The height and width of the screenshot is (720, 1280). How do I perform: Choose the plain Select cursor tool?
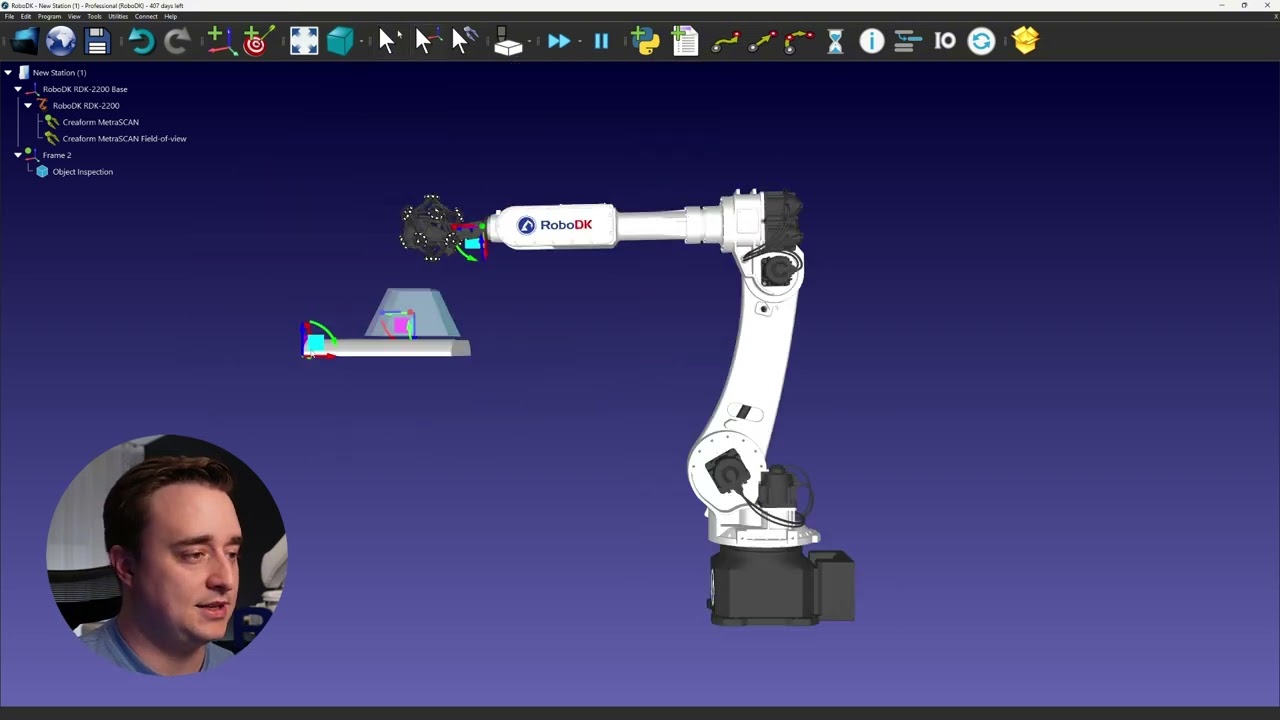pos(388,41)
